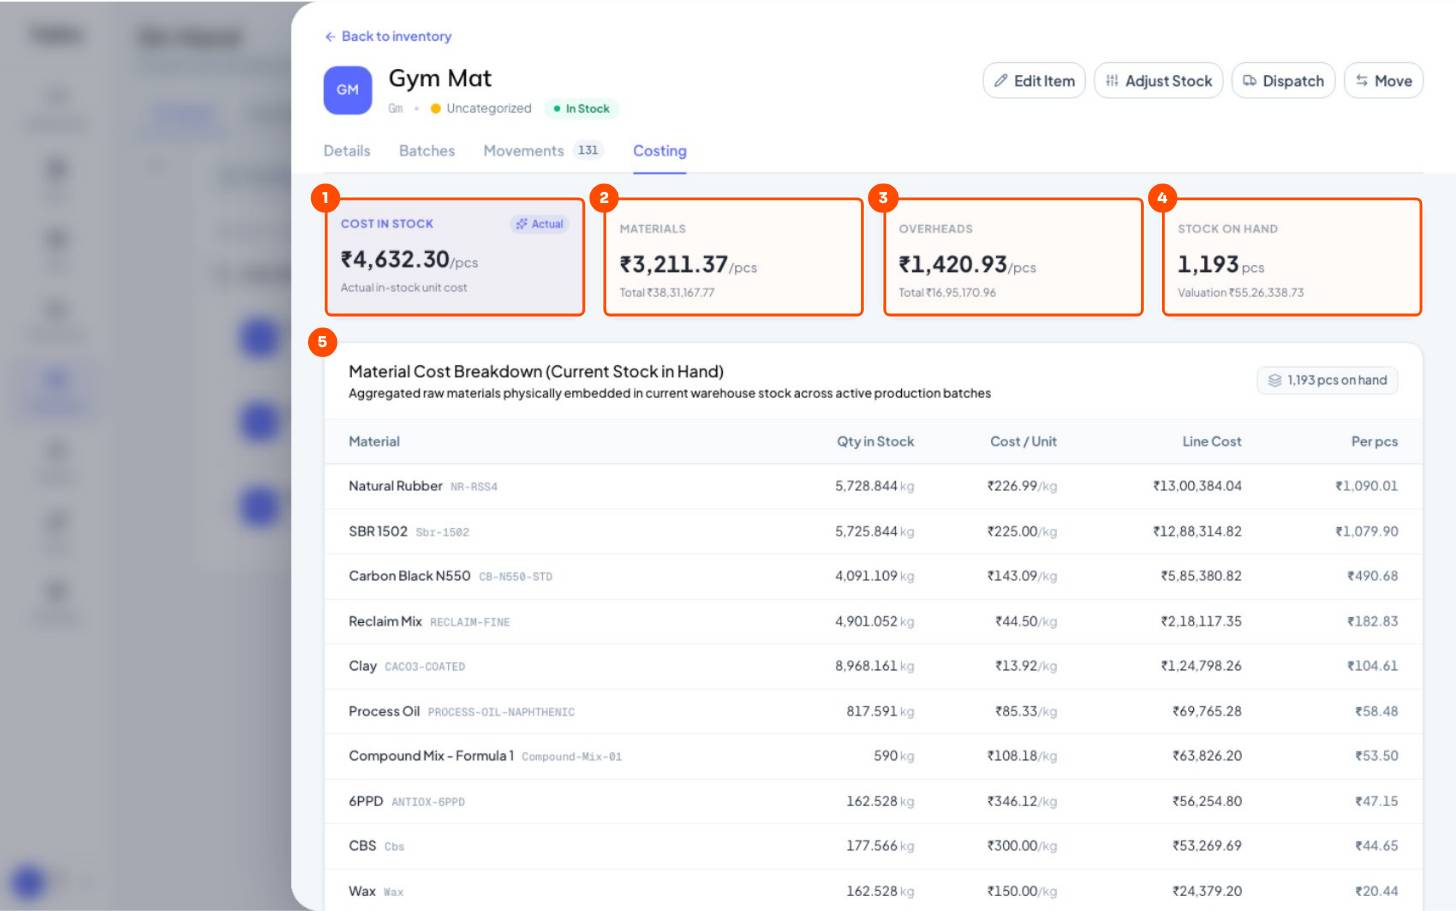Select the Carbon Black N550 material name
This screenshot has width=1456, height=911.
(x=409, y=576)
